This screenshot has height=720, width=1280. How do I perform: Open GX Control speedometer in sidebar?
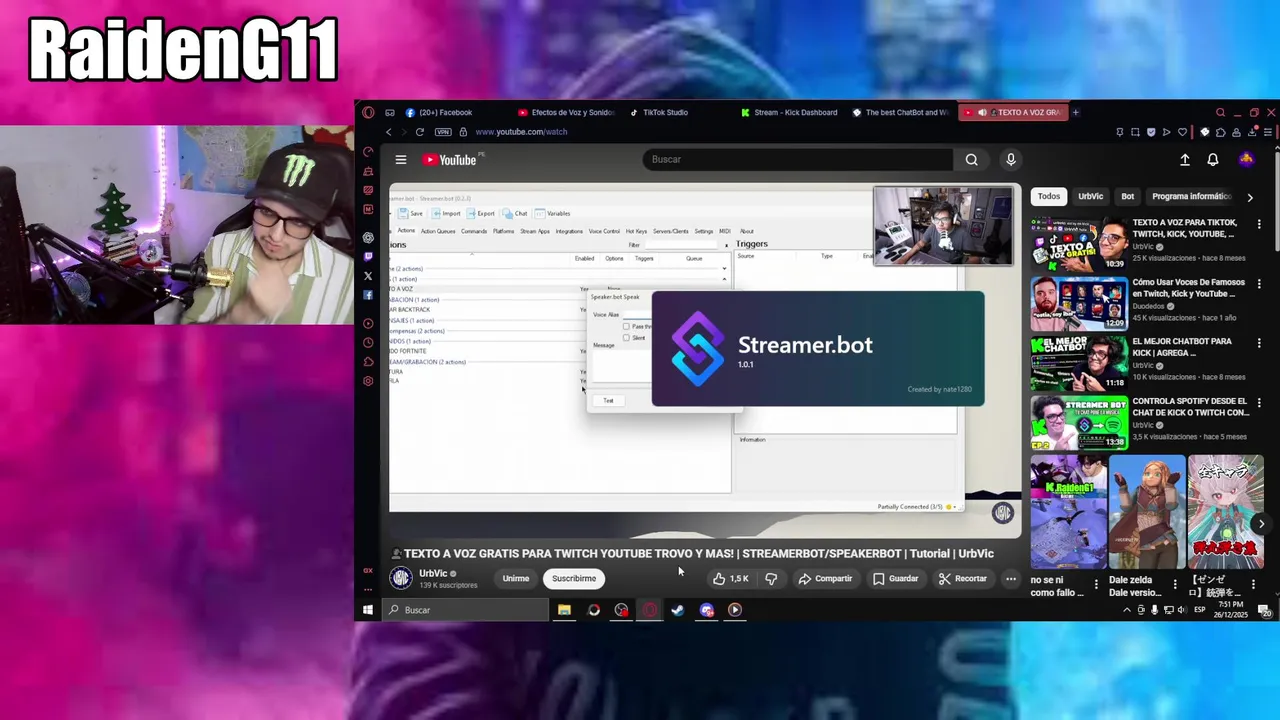click(x=368, y=152)
